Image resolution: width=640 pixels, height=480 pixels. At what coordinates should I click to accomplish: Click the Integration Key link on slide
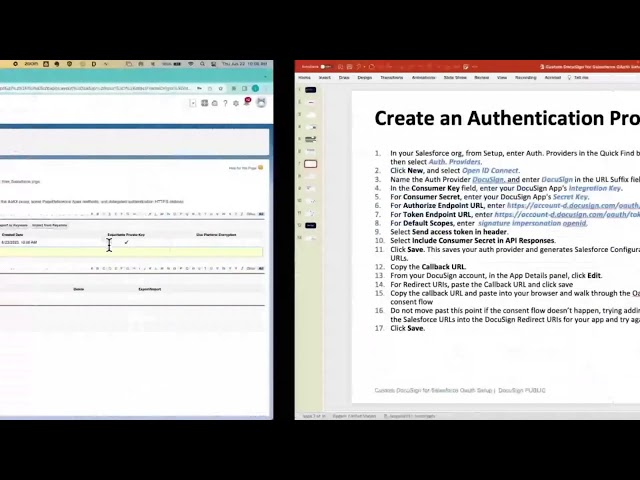pos(595,188)
